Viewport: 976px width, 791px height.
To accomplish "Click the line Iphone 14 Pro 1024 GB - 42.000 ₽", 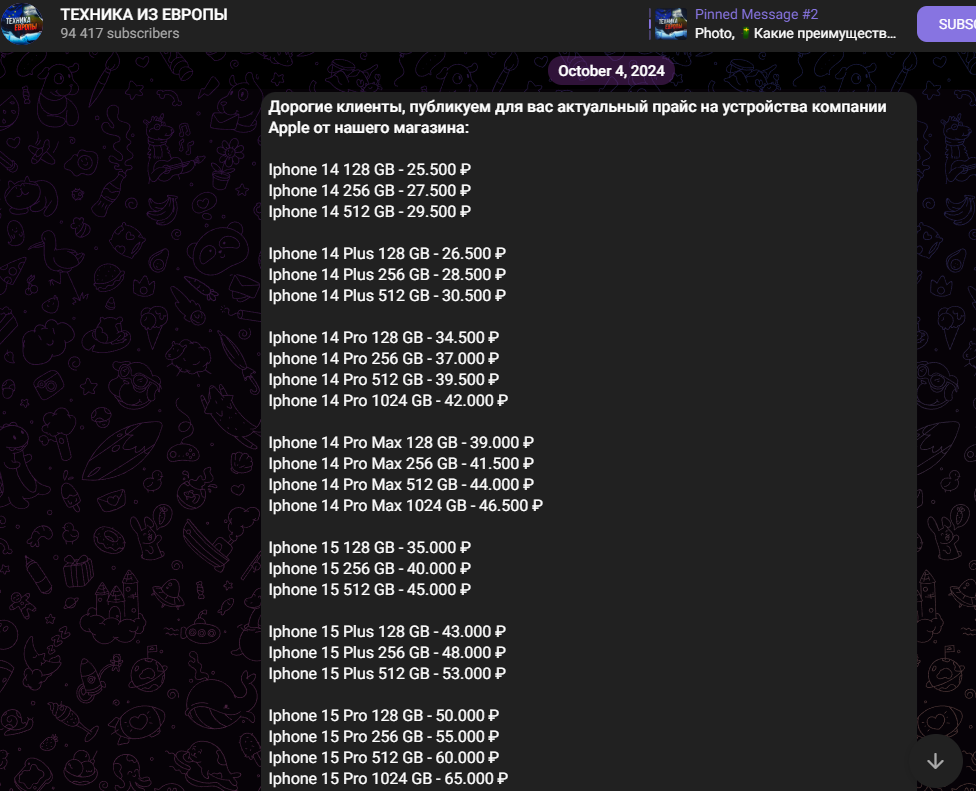I will (388, 401).
